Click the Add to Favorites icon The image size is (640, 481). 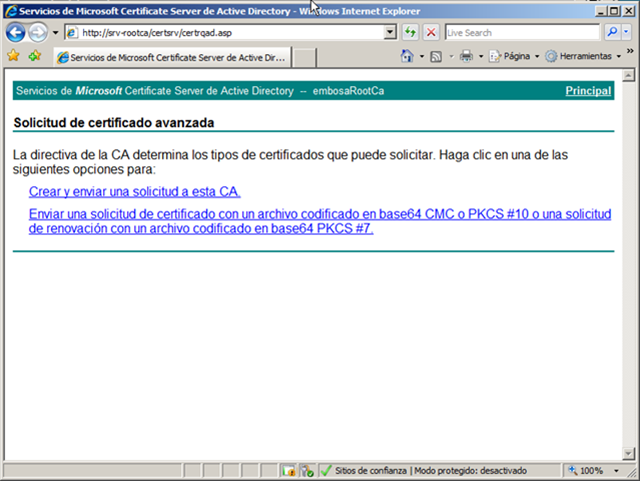pos(34,56)
